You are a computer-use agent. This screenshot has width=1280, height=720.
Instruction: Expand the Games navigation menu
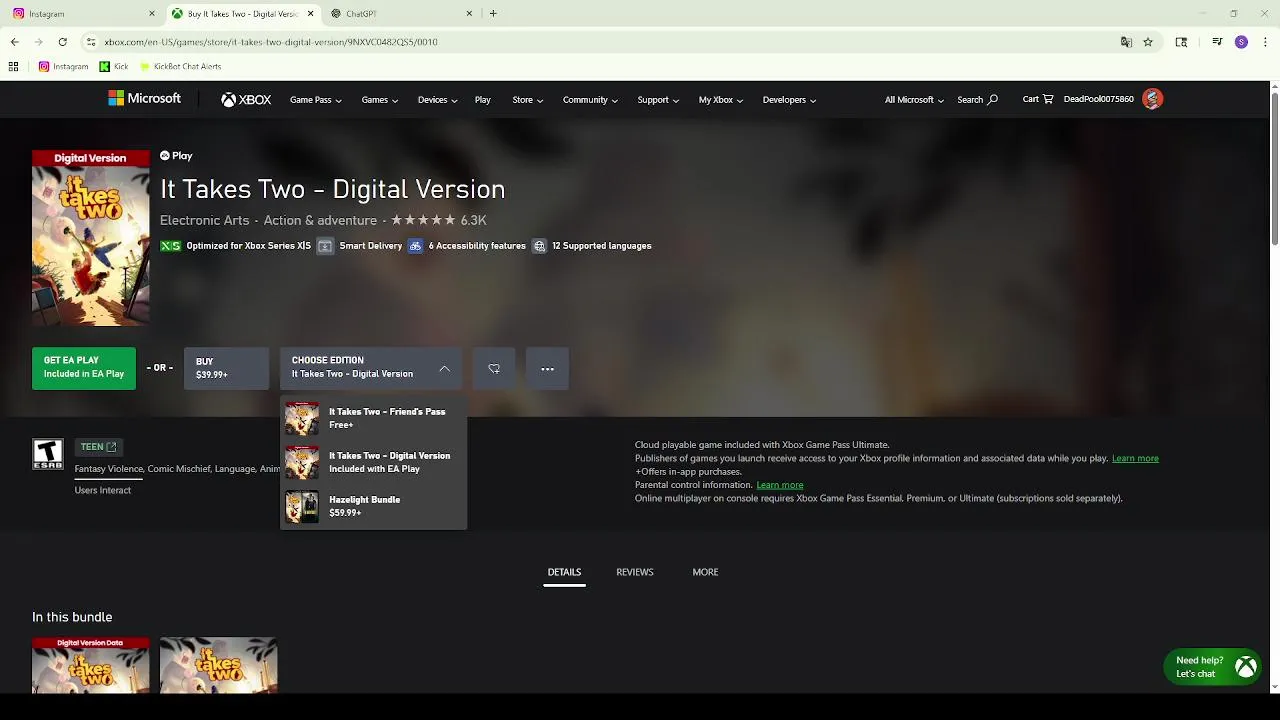380,100
